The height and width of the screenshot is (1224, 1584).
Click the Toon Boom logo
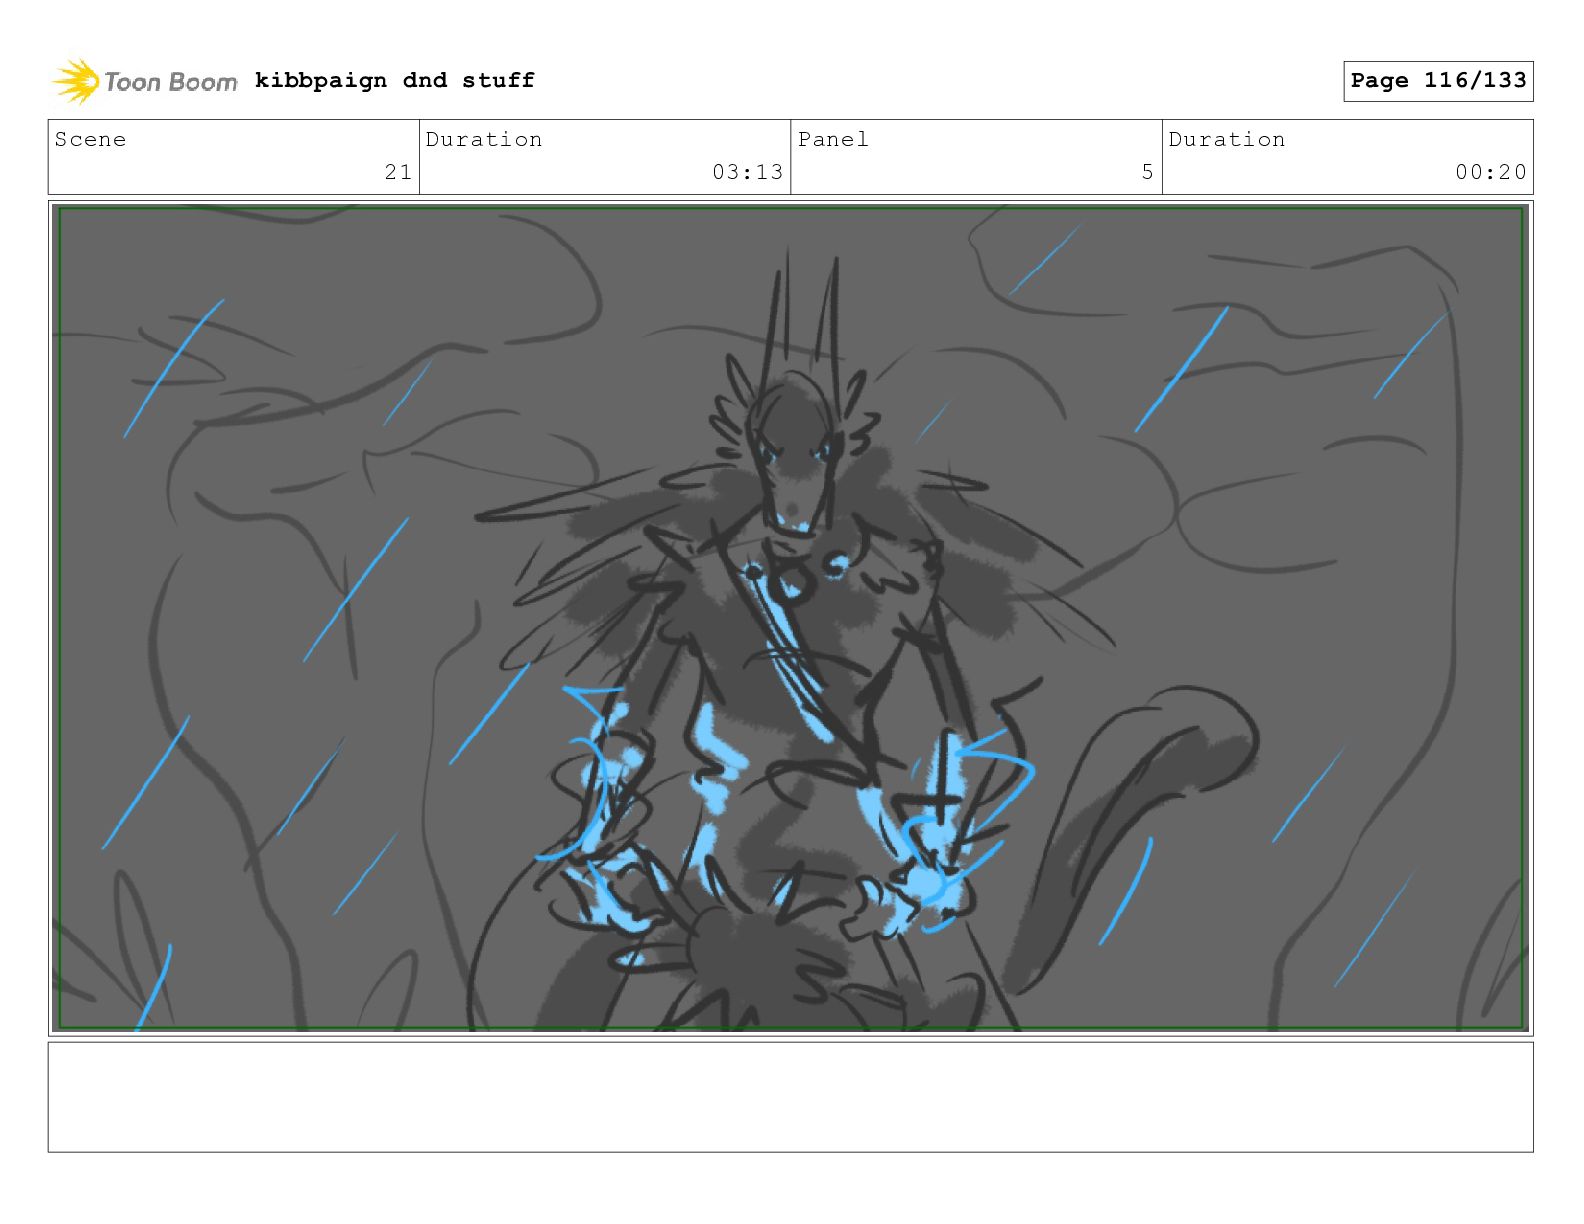click(x=145, y=81)
